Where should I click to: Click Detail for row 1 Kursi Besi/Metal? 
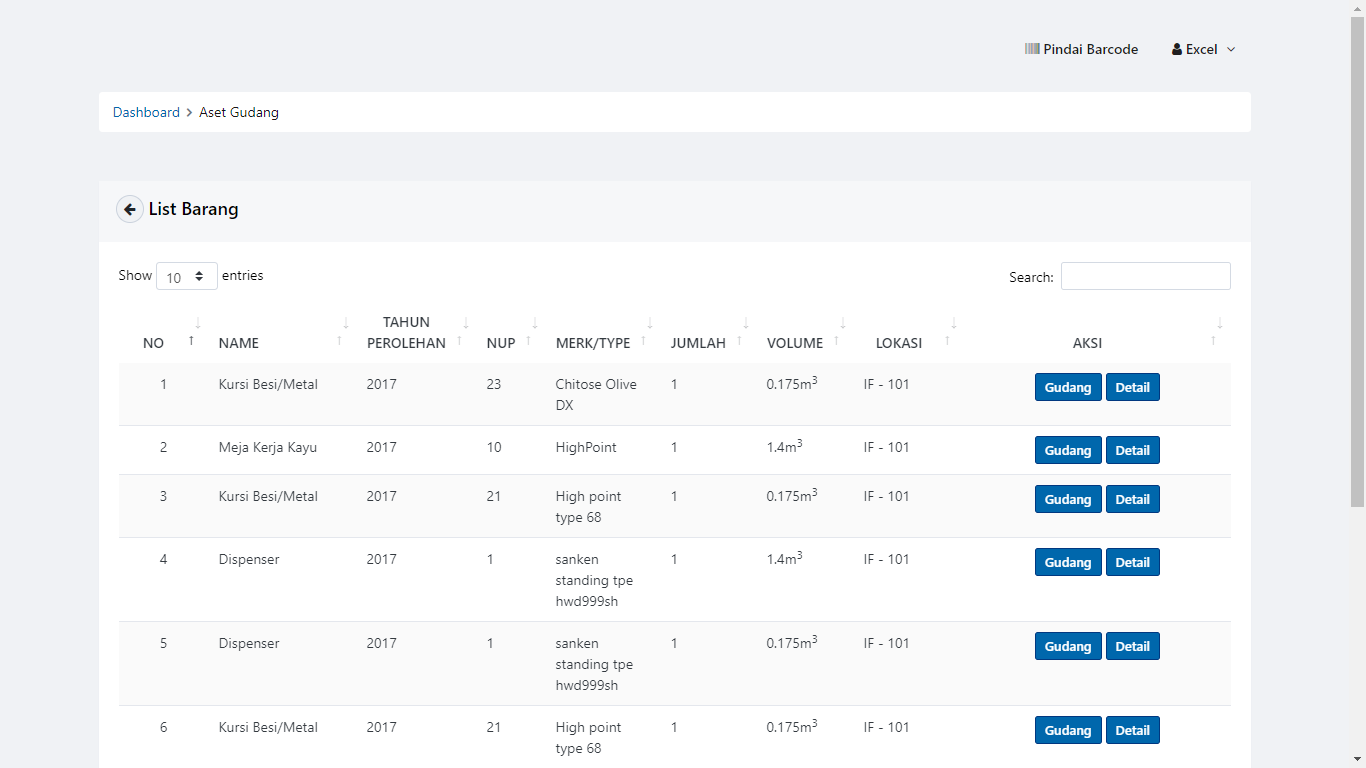(x=1133, y=387)
